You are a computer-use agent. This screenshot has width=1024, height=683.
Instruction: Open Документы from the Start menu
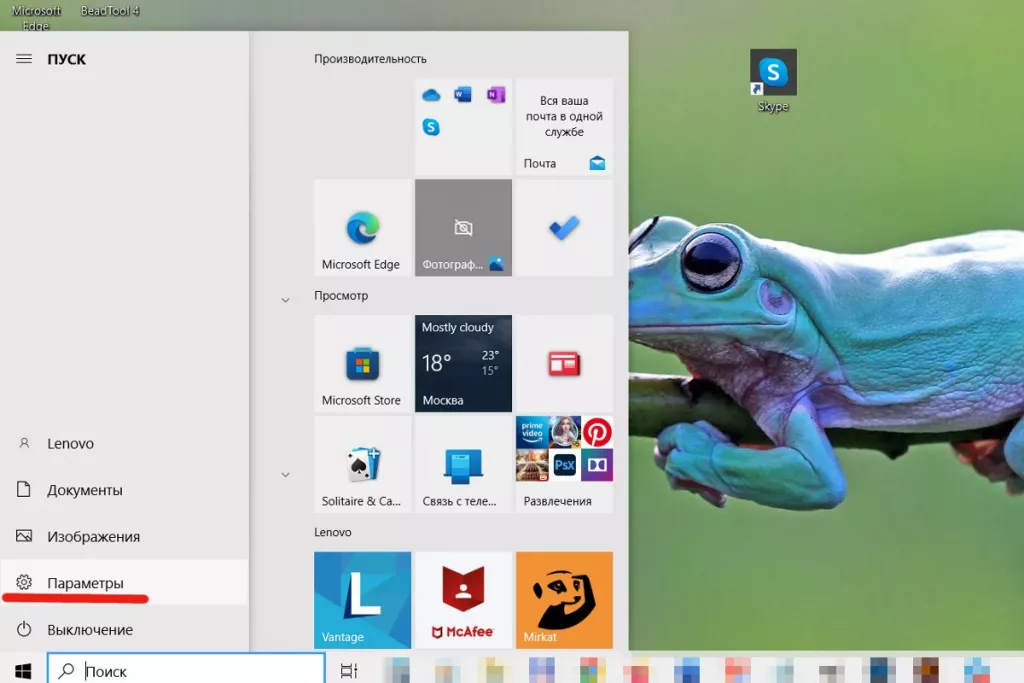124,490
